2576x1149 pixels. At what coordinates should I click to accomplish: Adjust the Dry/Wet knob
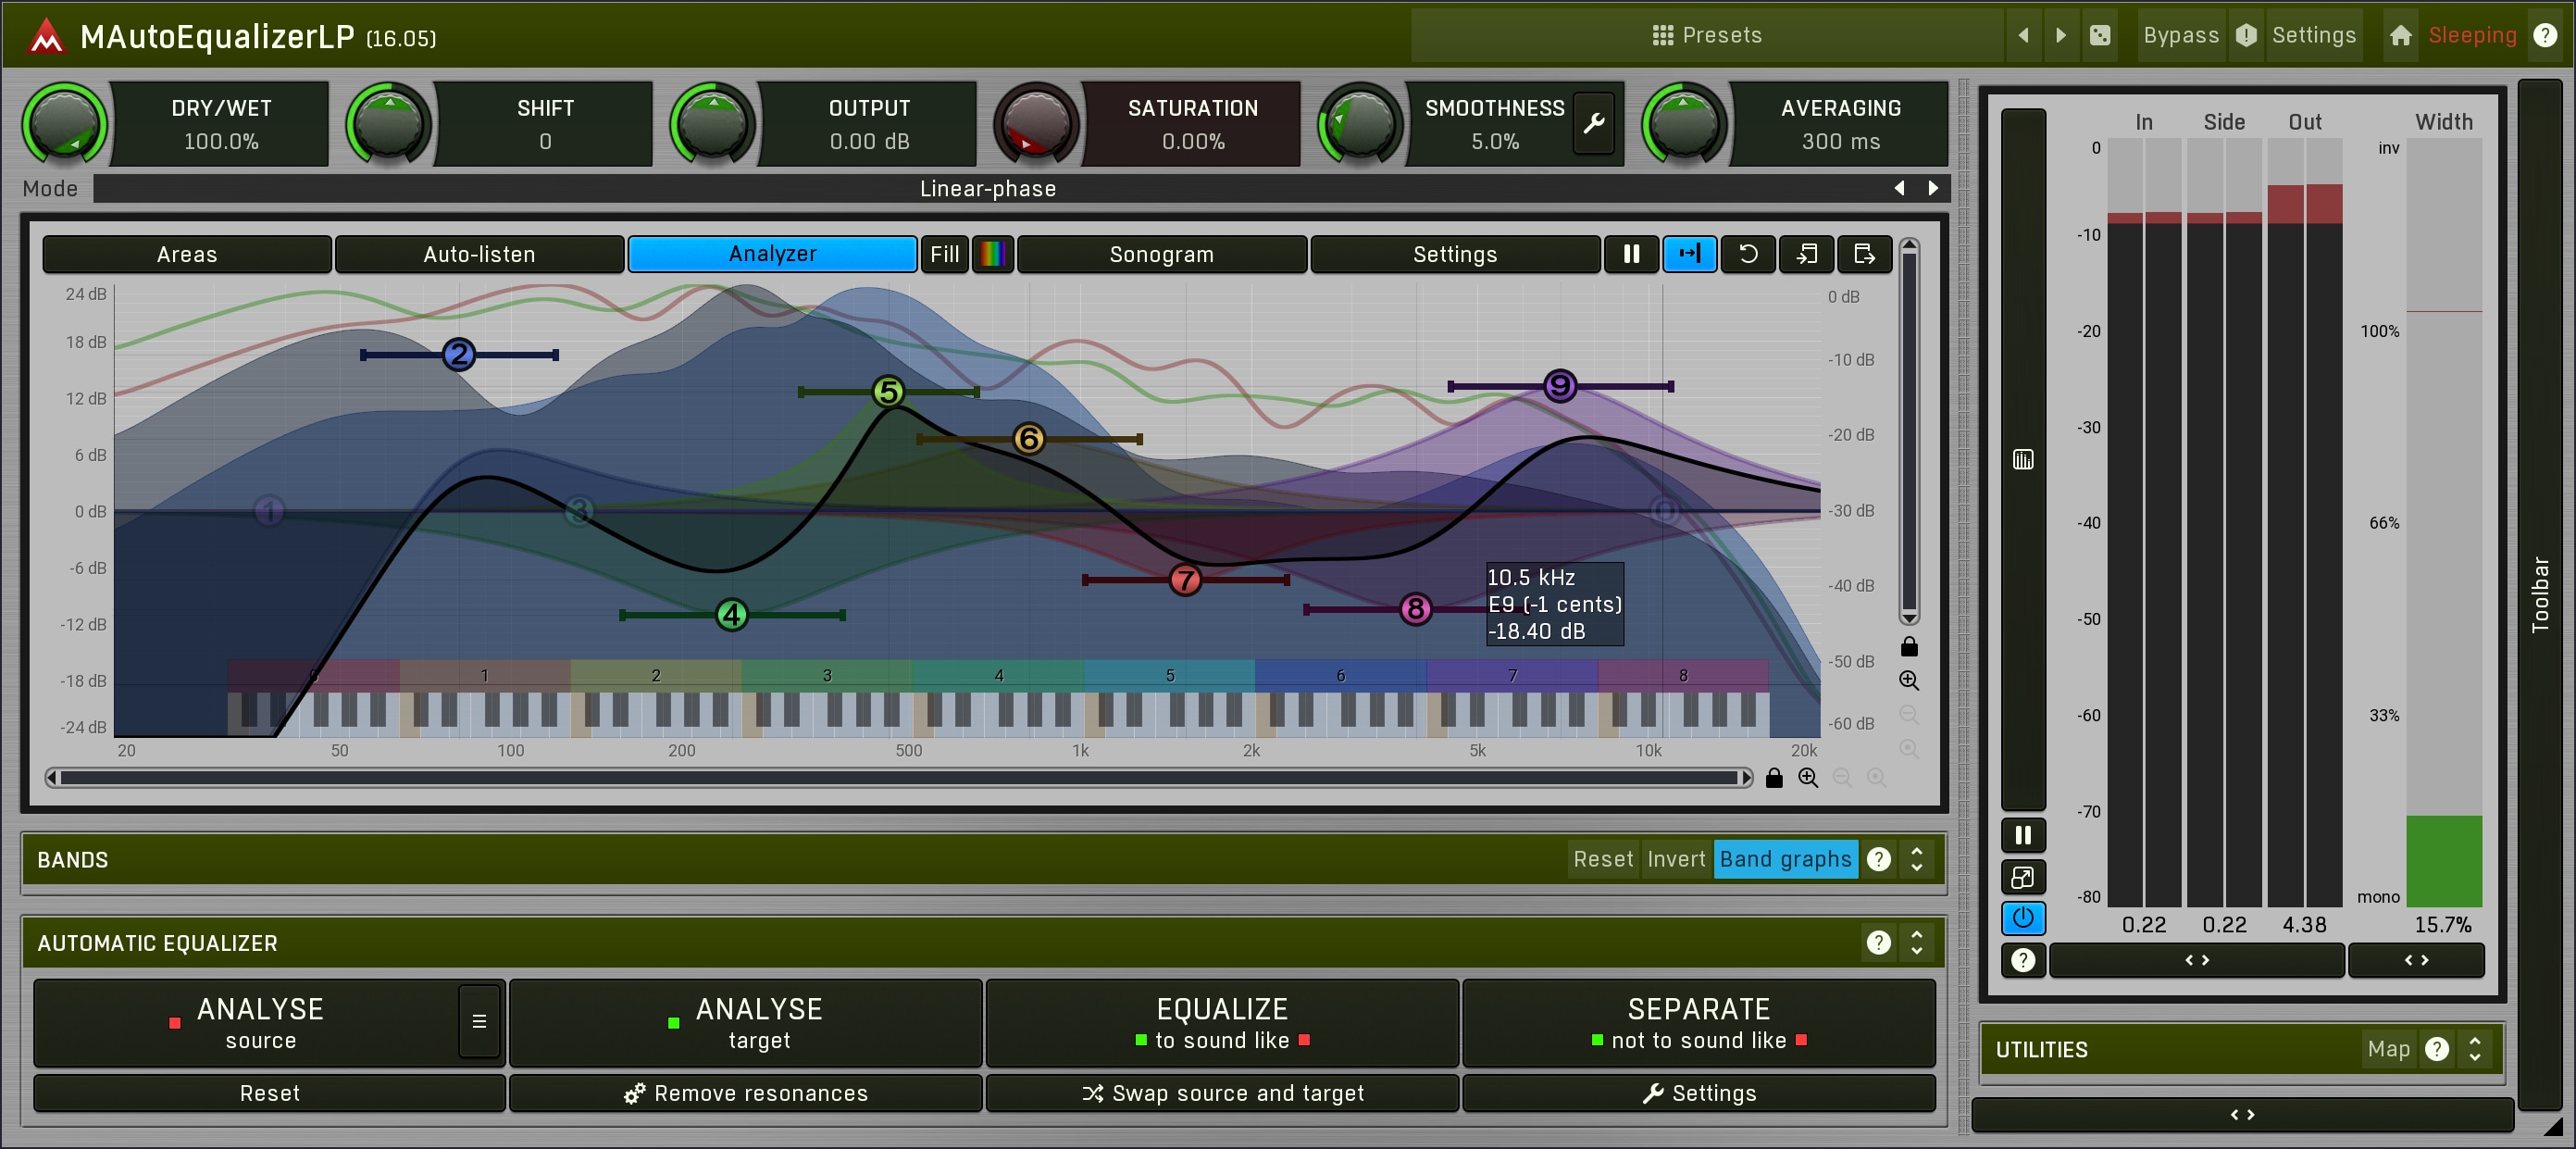(x=64, y=124)
